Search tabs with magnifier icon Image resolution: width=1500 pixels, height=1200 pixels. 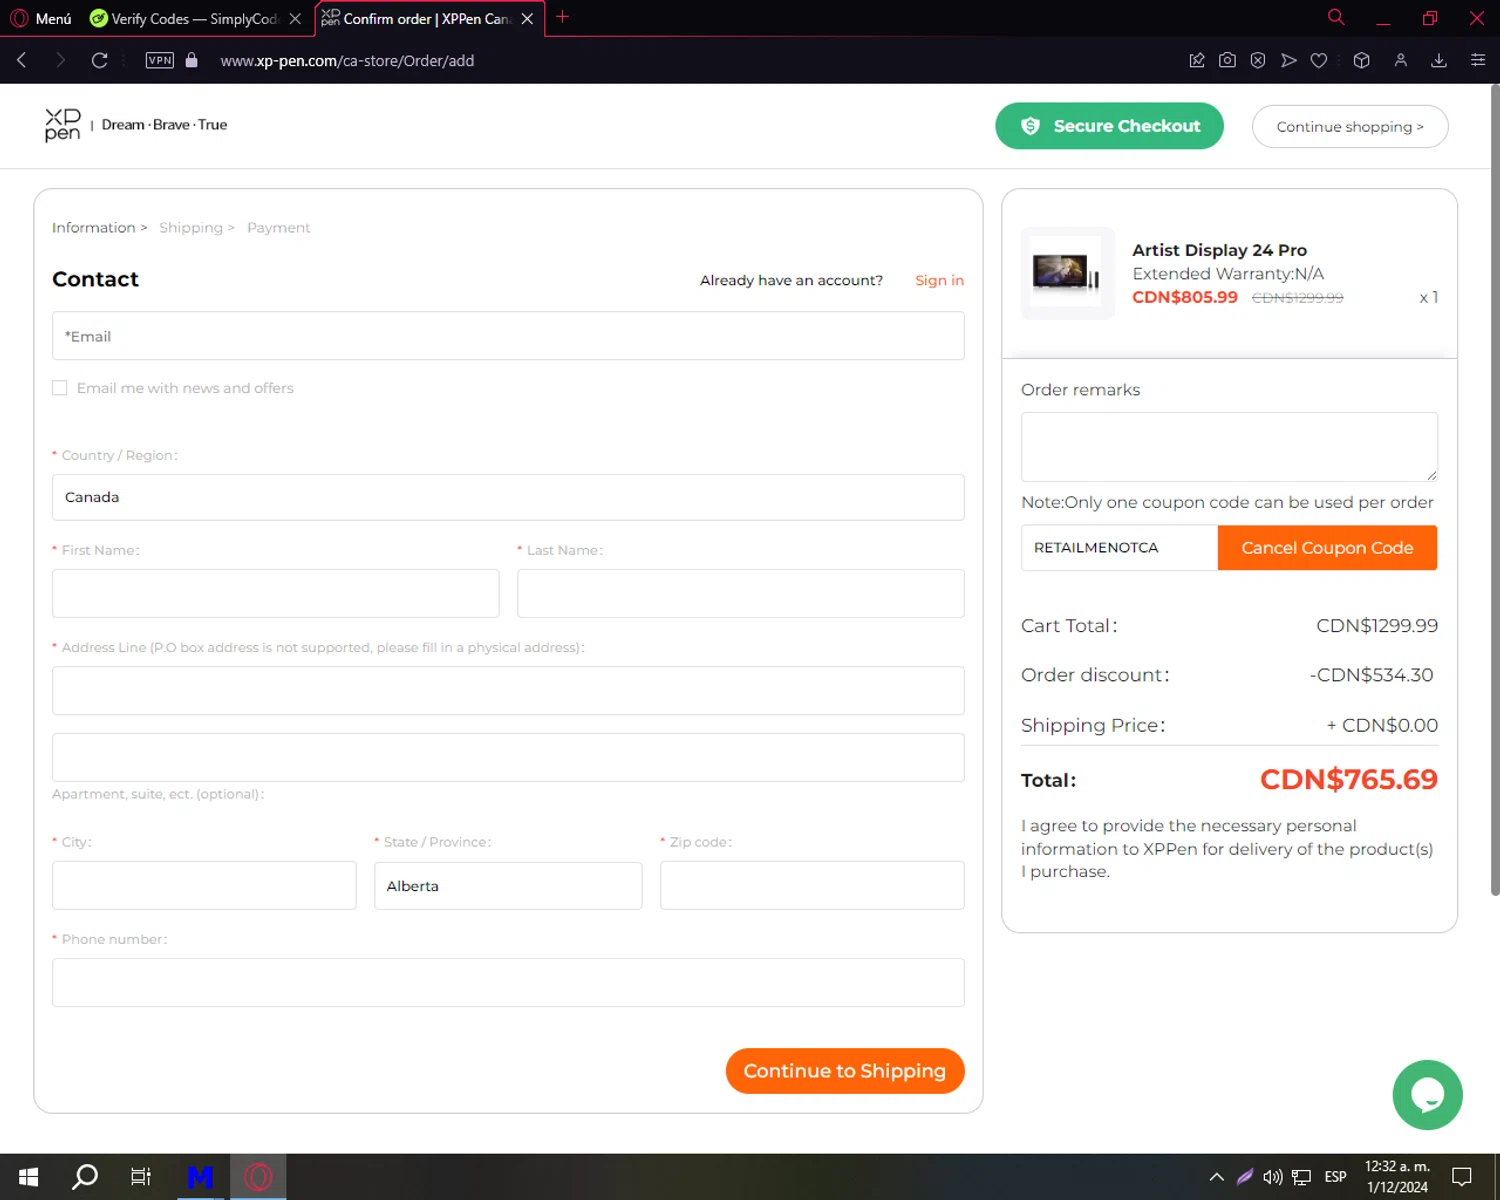pos(1336,17)
